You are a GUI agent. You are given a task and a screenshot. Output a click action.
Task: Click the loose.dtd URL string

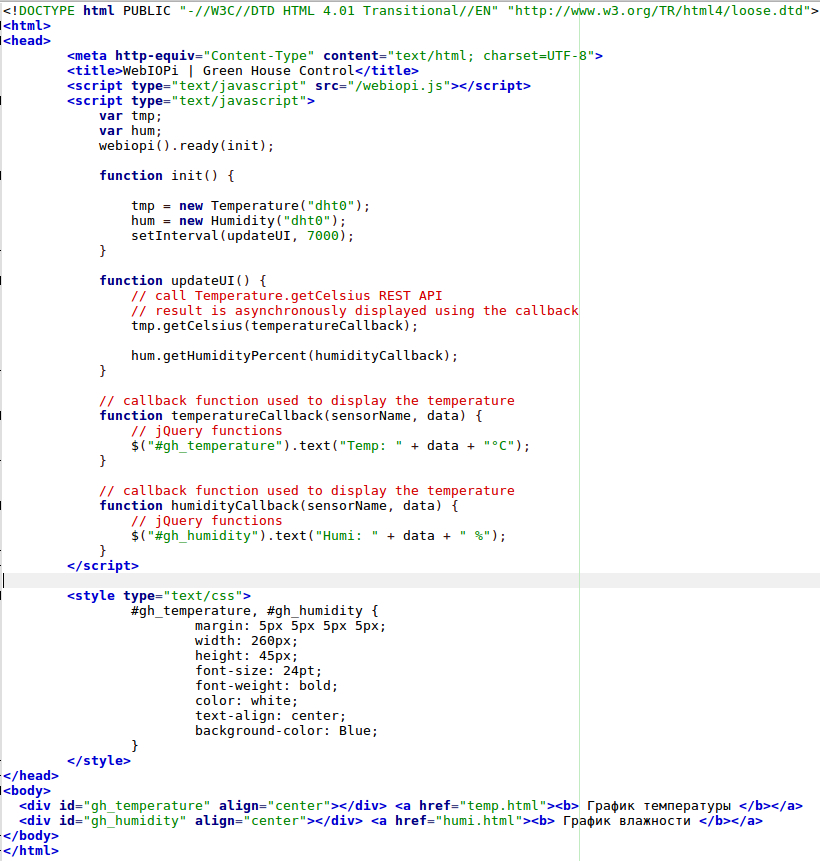[x=659, y=11]
